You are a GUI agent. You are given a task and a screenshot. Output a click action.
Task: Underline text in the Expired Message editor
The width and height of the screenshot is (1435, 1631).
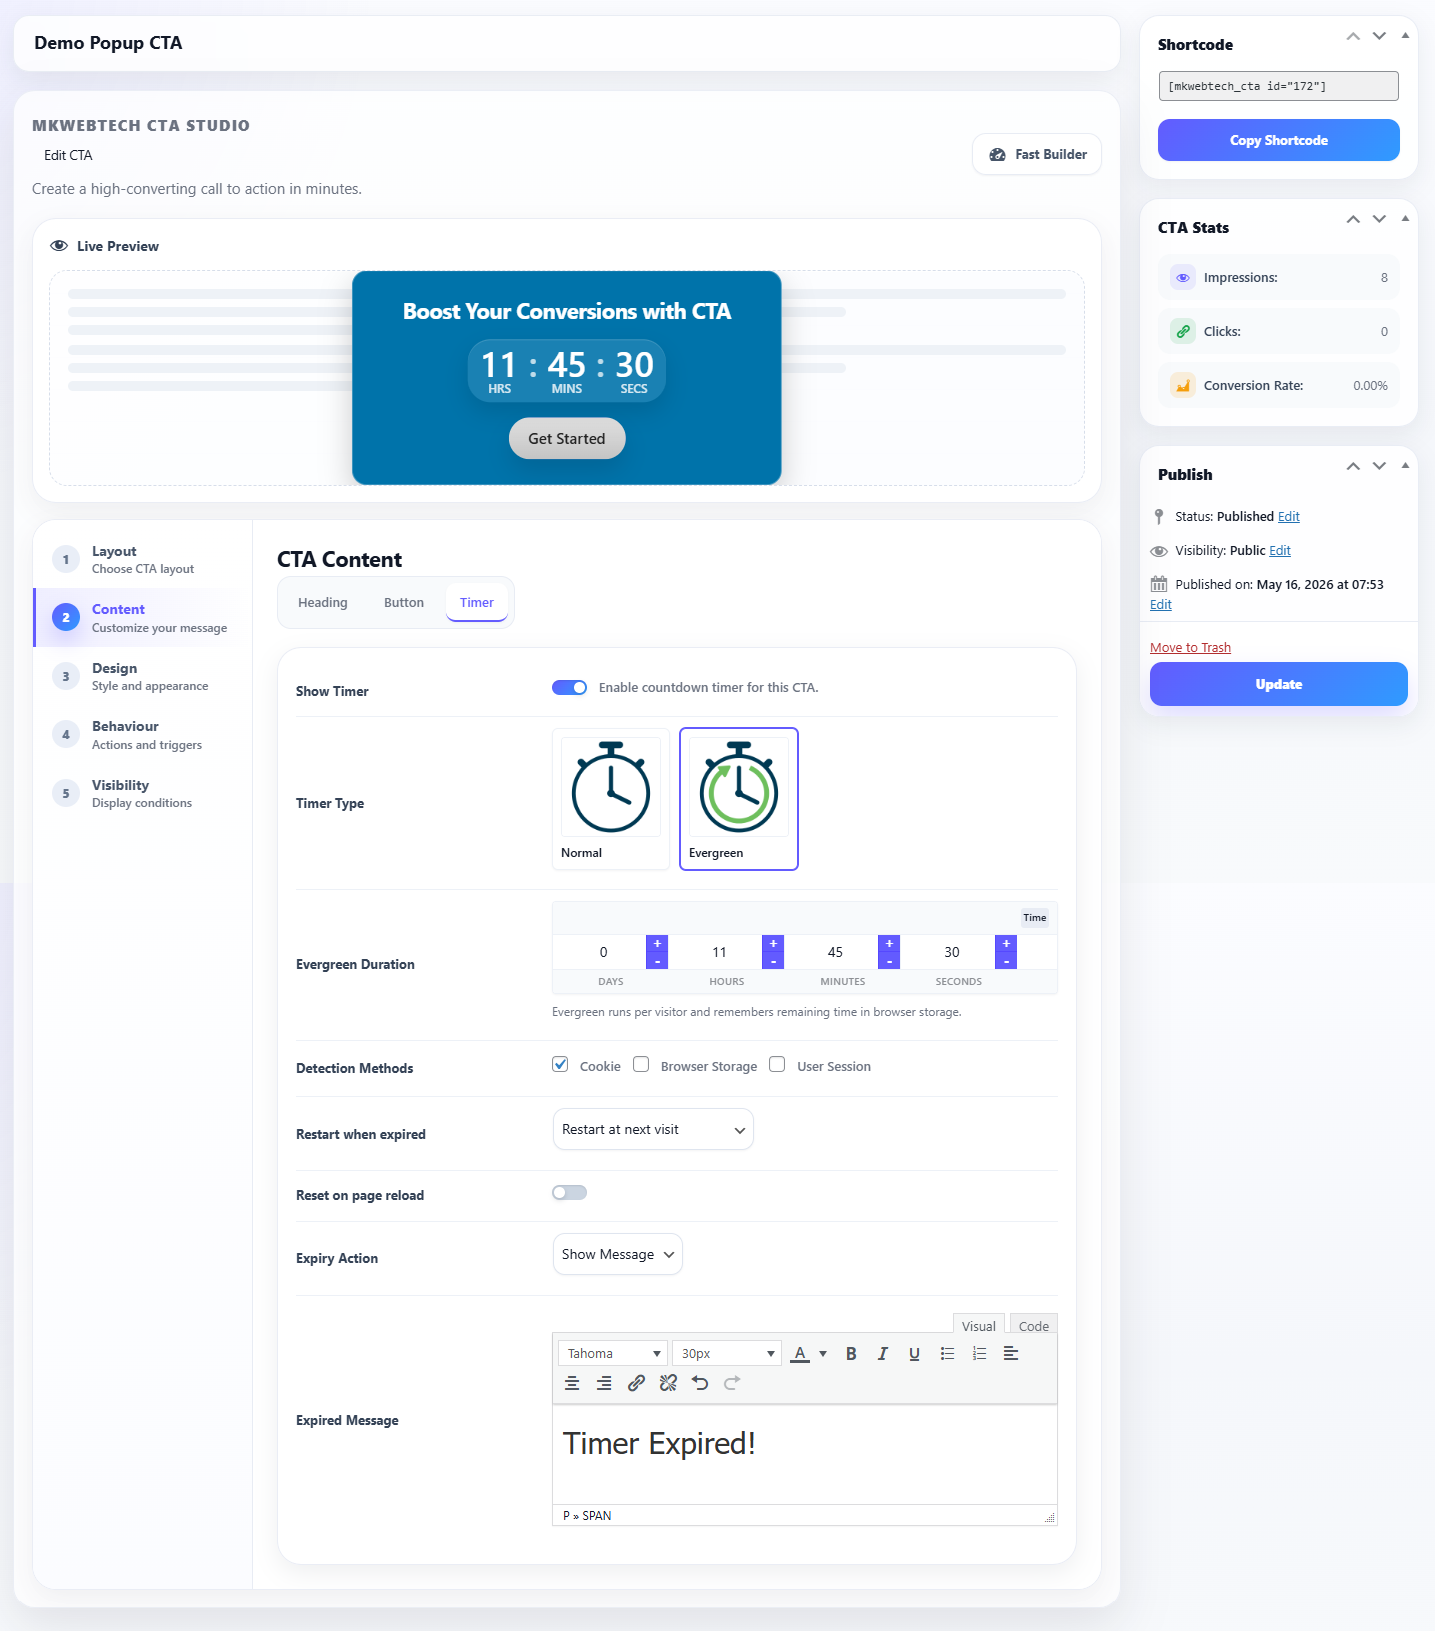coord(914,1353)
